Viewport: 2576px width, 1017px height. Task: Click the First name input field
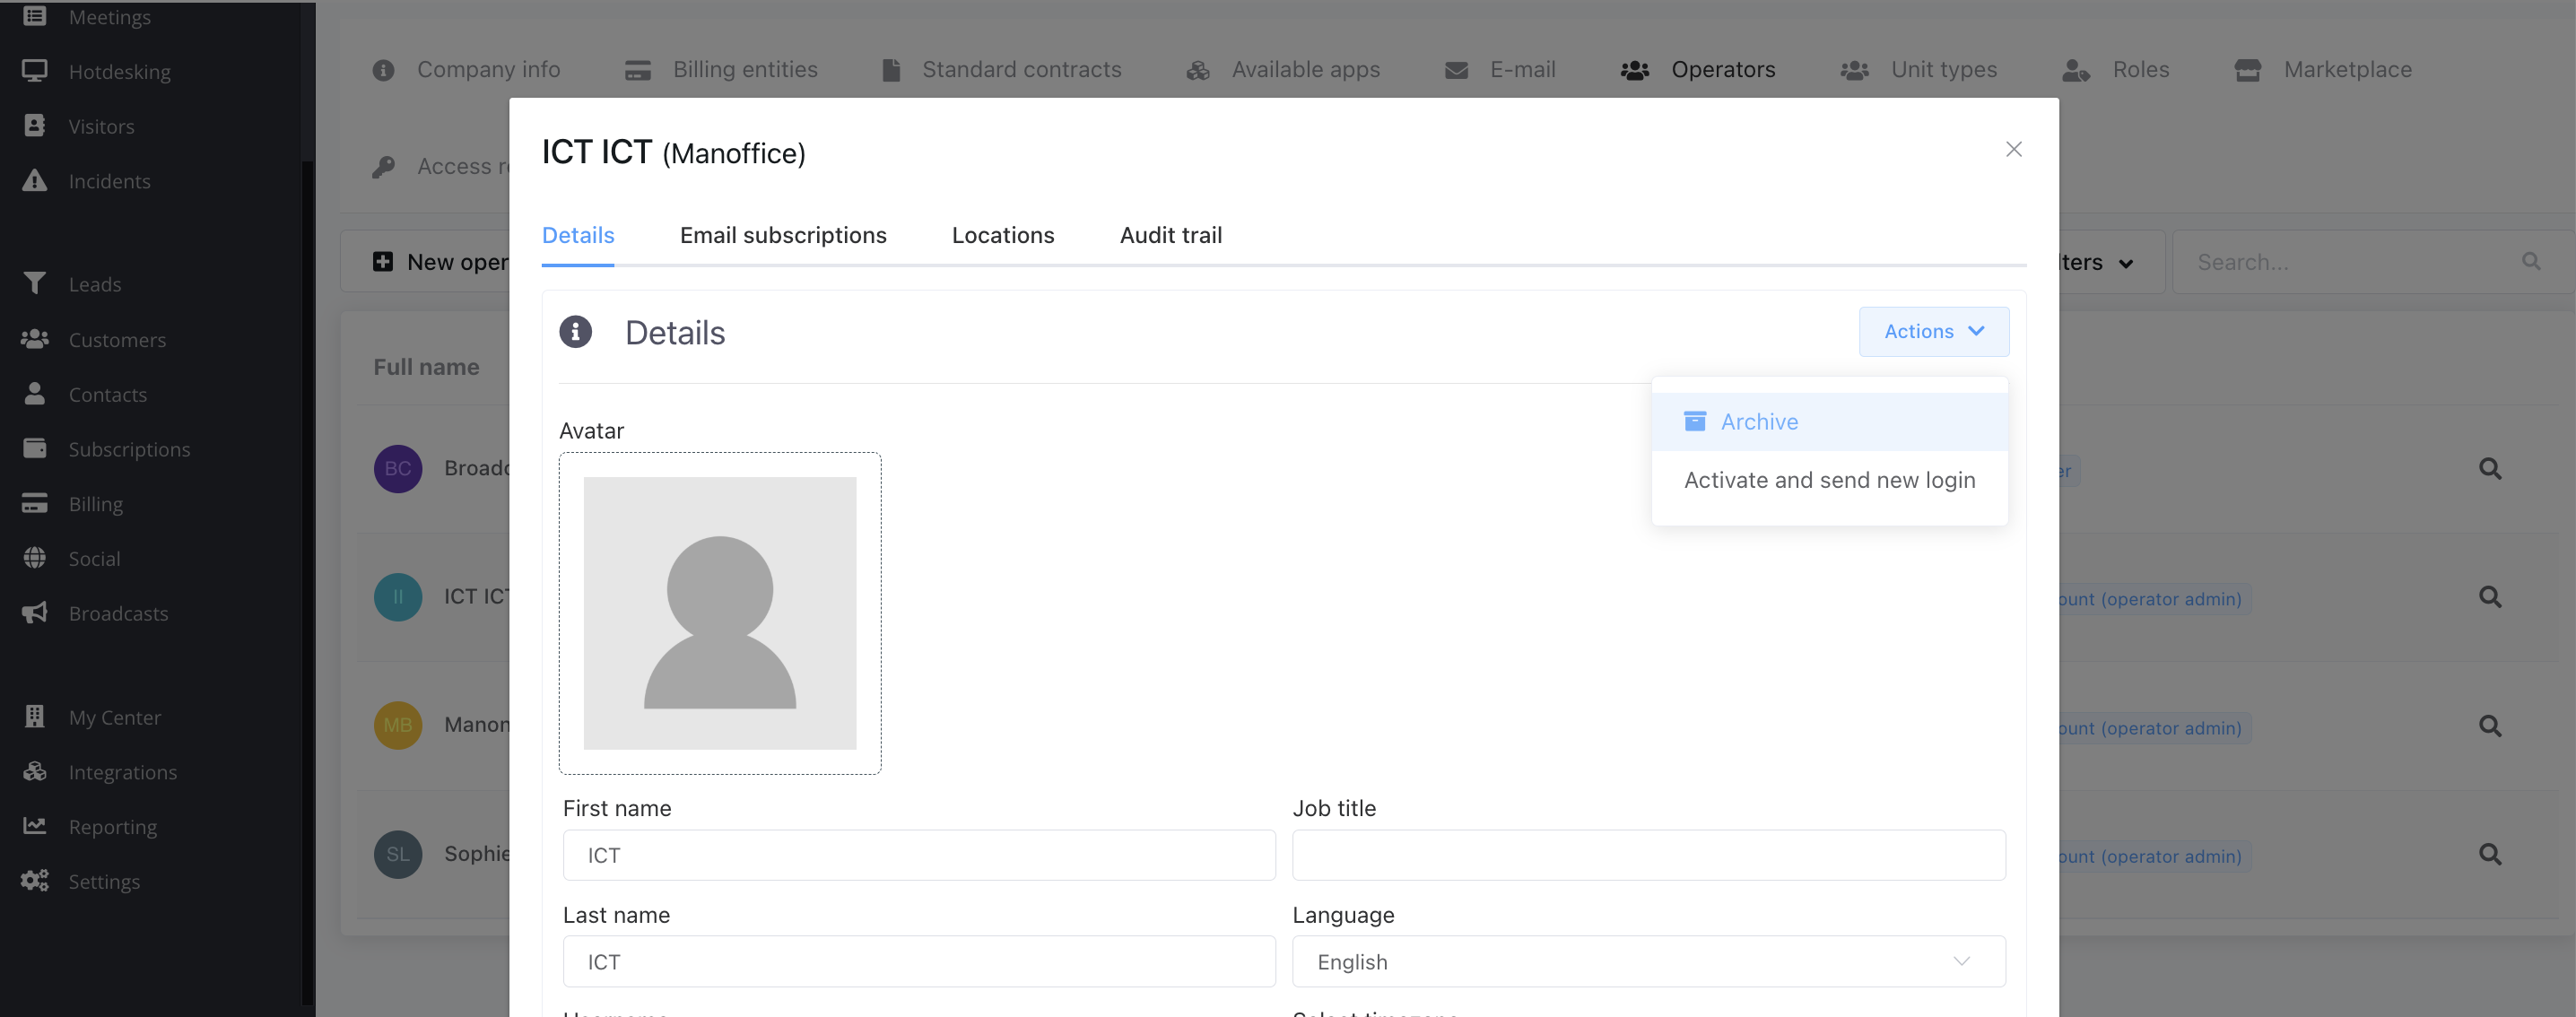[x=918, y=855]
